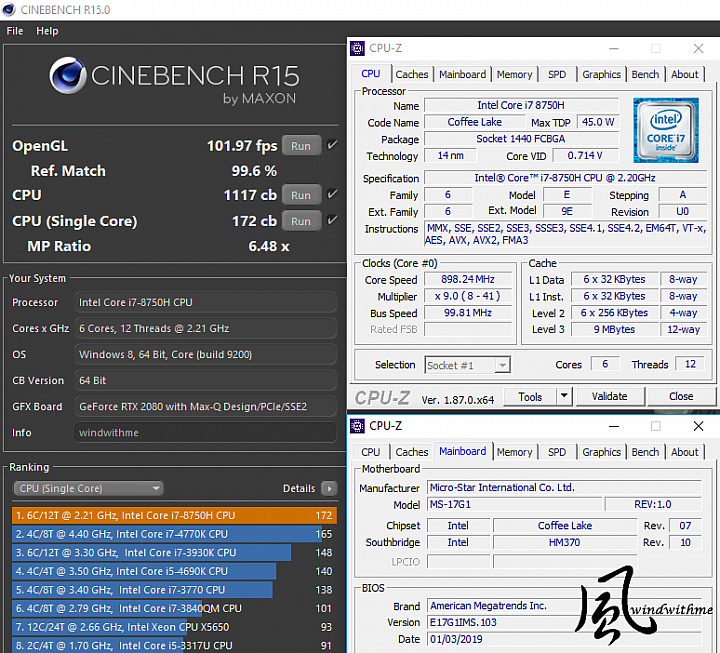This screenshot has height=653, width=720.
Task: Click the Close button in CPU-Z
Action: (681, 396)
